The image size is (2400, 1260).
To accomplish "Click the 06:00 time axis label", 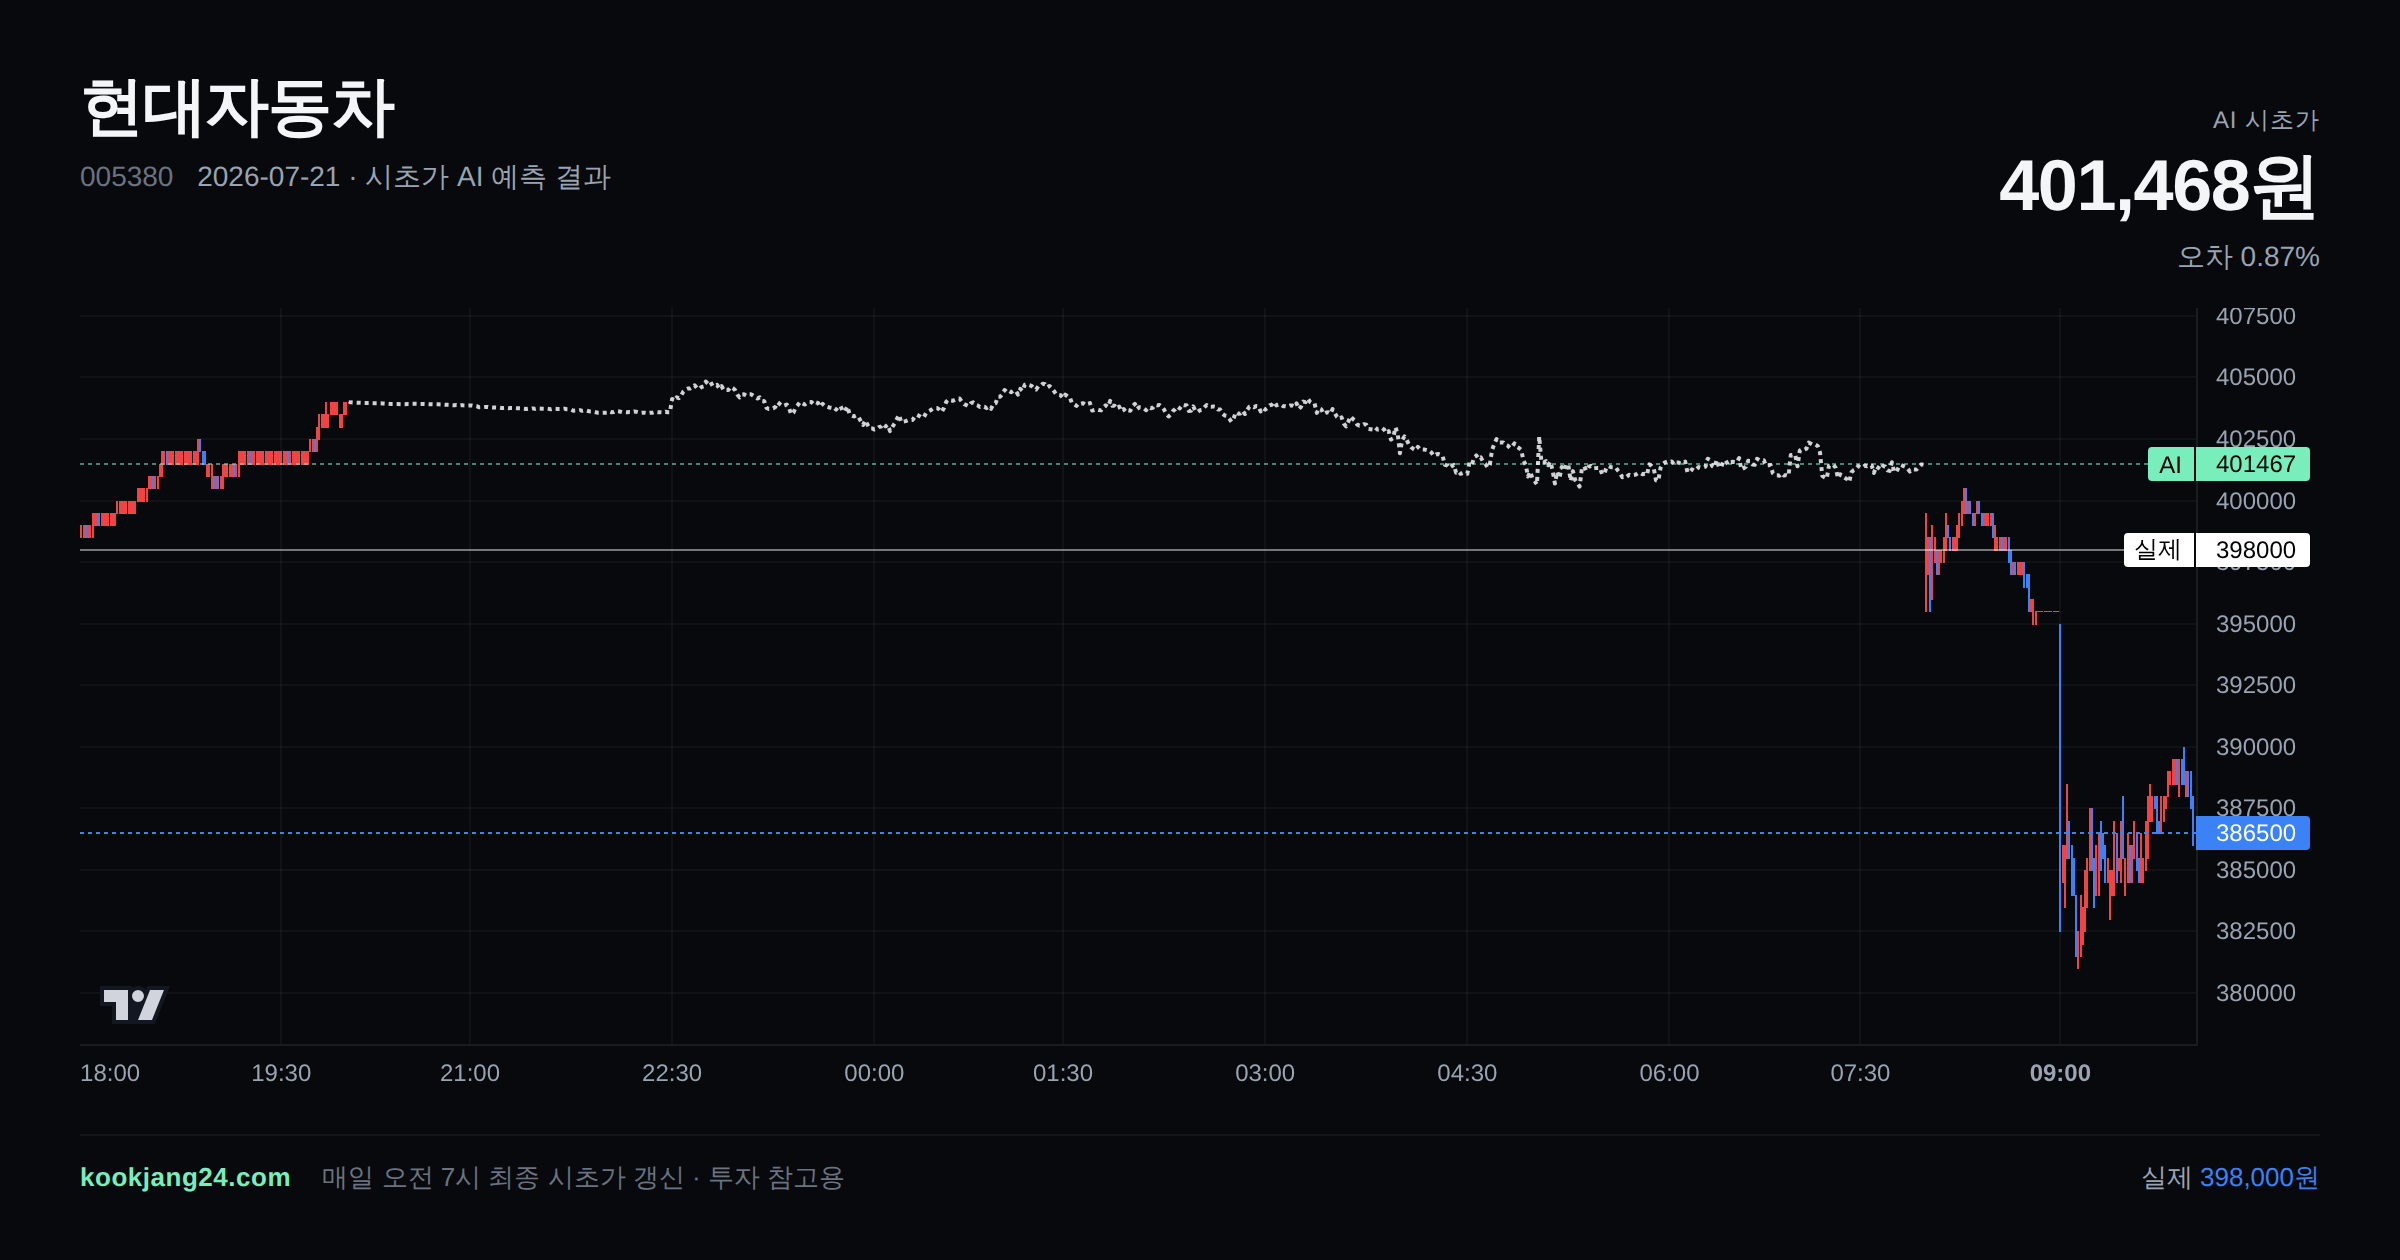I will pyautogui.click(x=1669, y=1073).
